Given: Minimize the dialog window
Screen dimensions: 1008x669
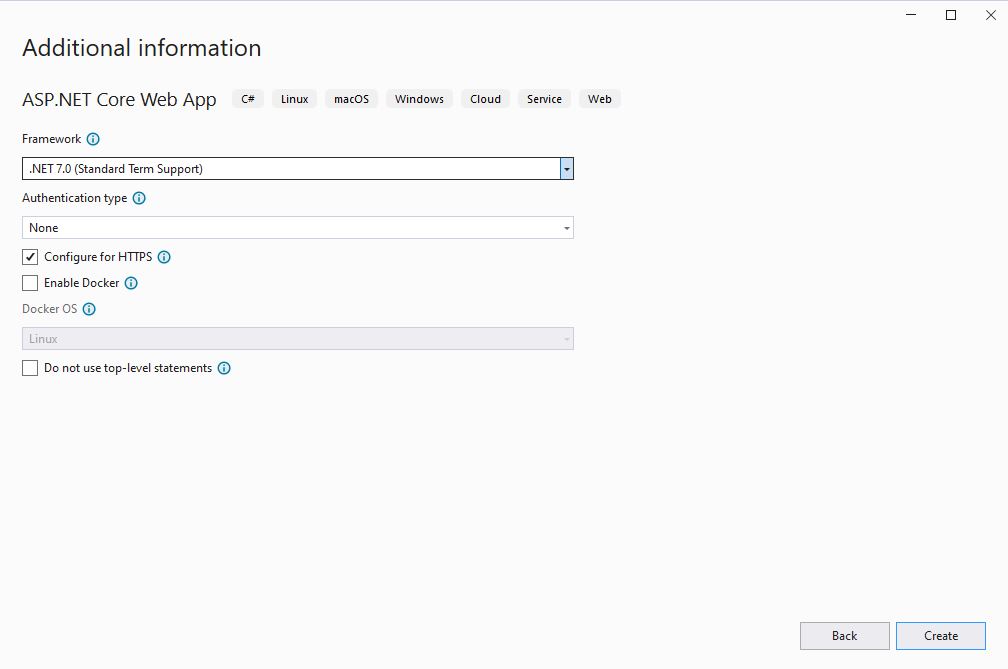Looking at the screenshot, I should [911, 15].
